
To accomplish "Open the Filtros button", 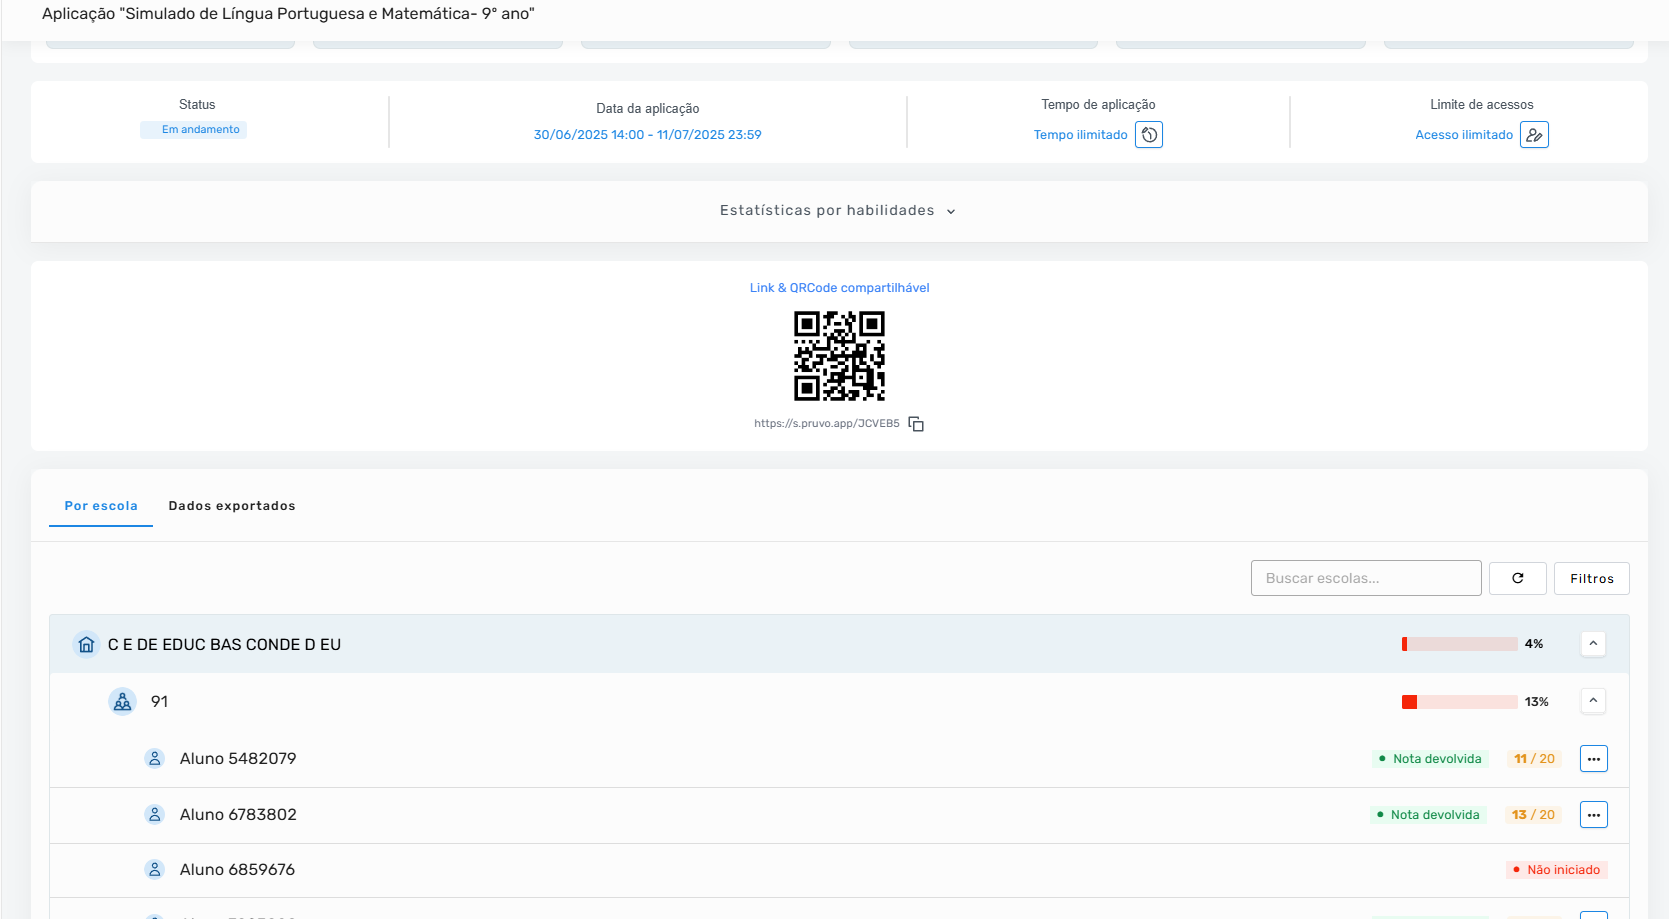I will (x=1592, y=578).
